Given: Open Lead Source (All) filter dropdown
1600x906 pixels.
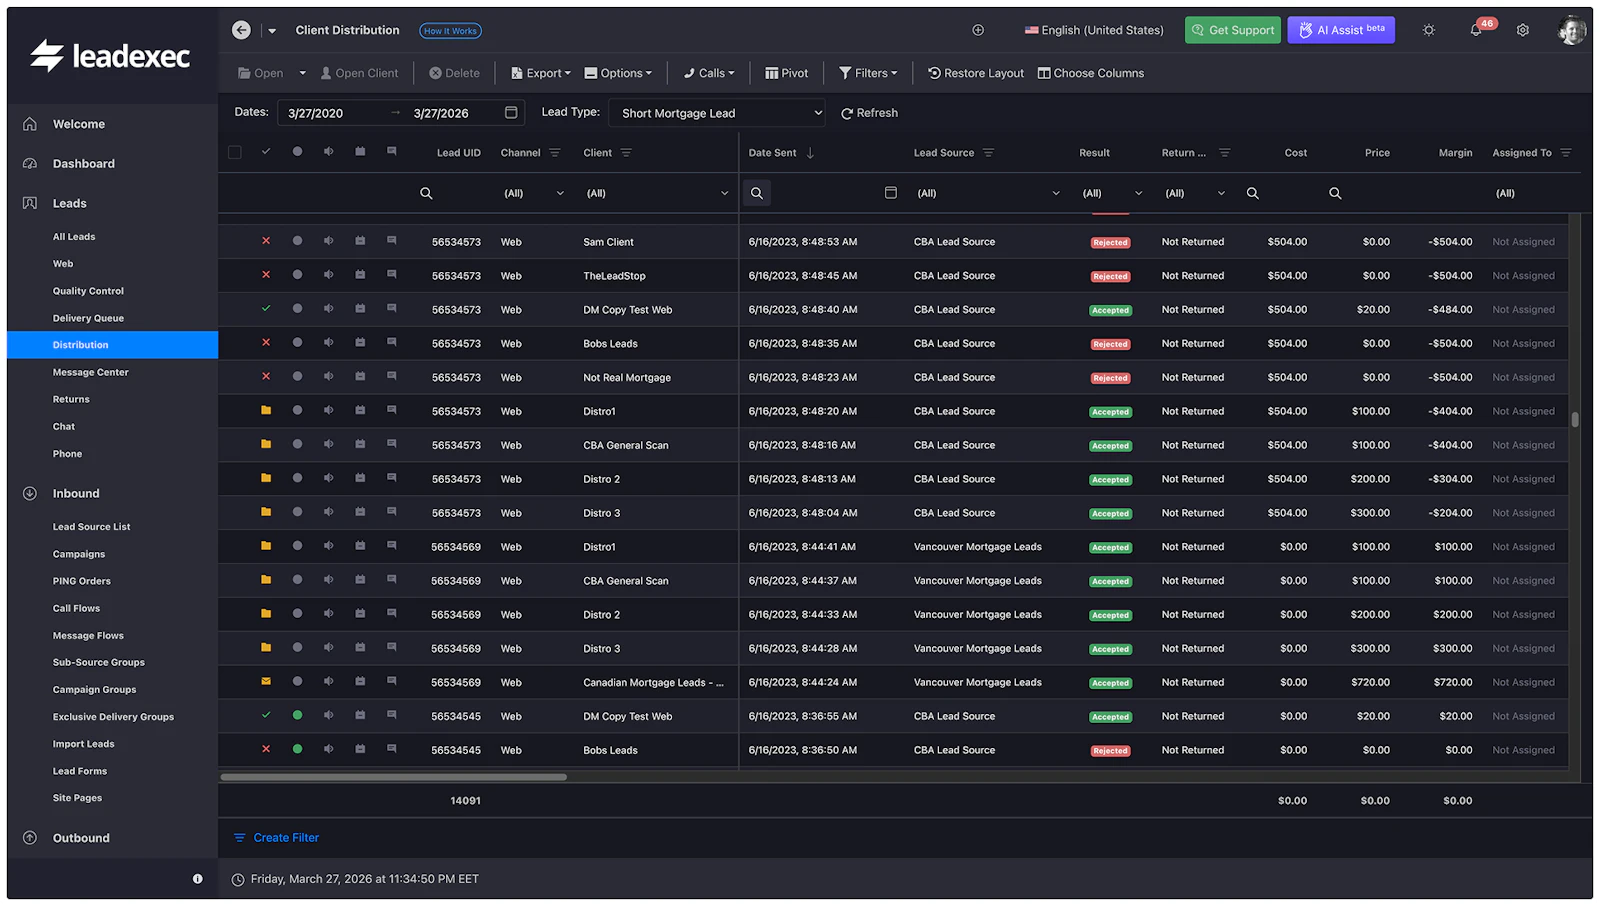Looking at the screenshot, I should pyautogui.click(x=987, y=193).
